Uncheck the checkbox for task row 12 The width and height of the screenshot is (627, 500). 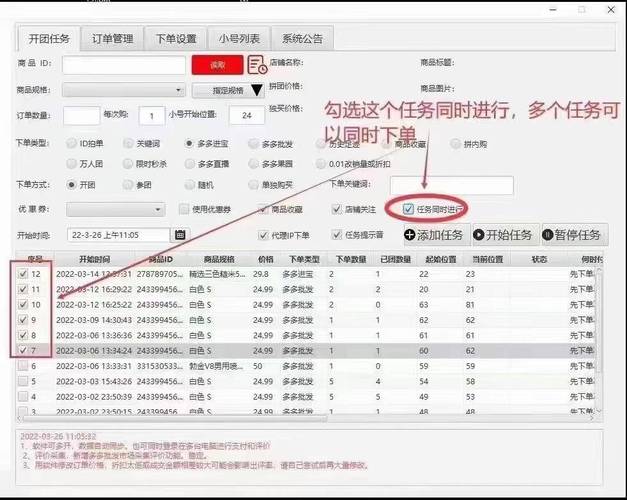(x=23, y=274)
